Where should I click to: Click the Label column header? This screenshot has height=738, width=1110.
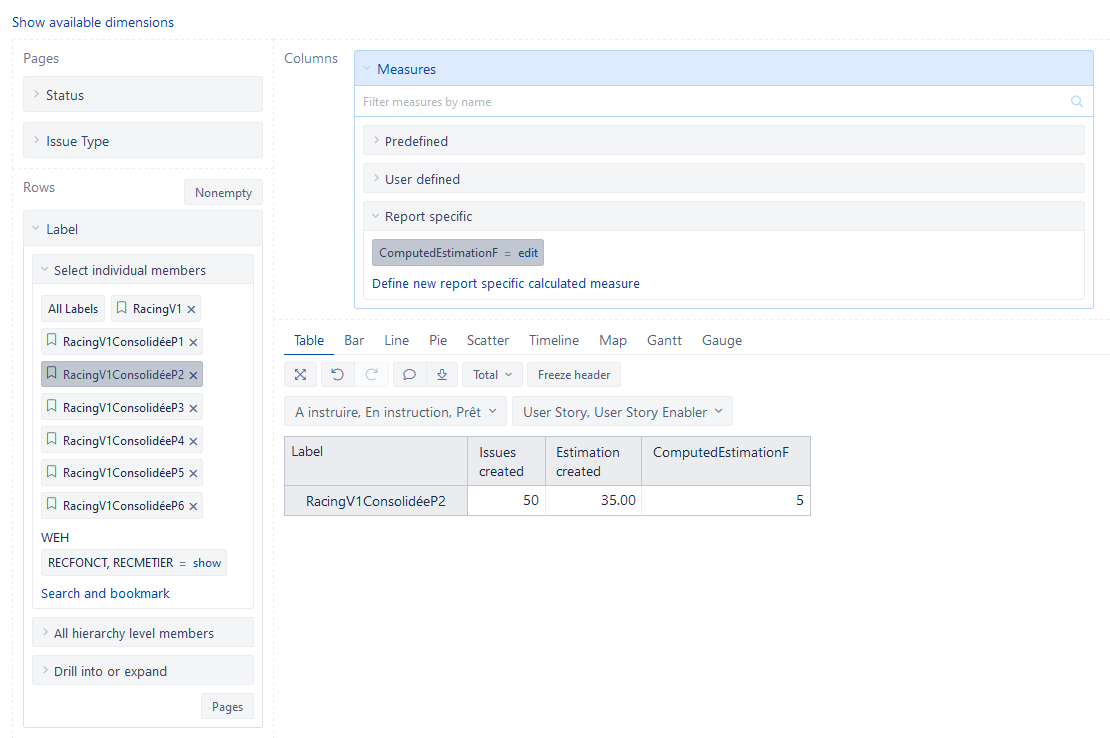pyautogui.click(x=376, y=461)
